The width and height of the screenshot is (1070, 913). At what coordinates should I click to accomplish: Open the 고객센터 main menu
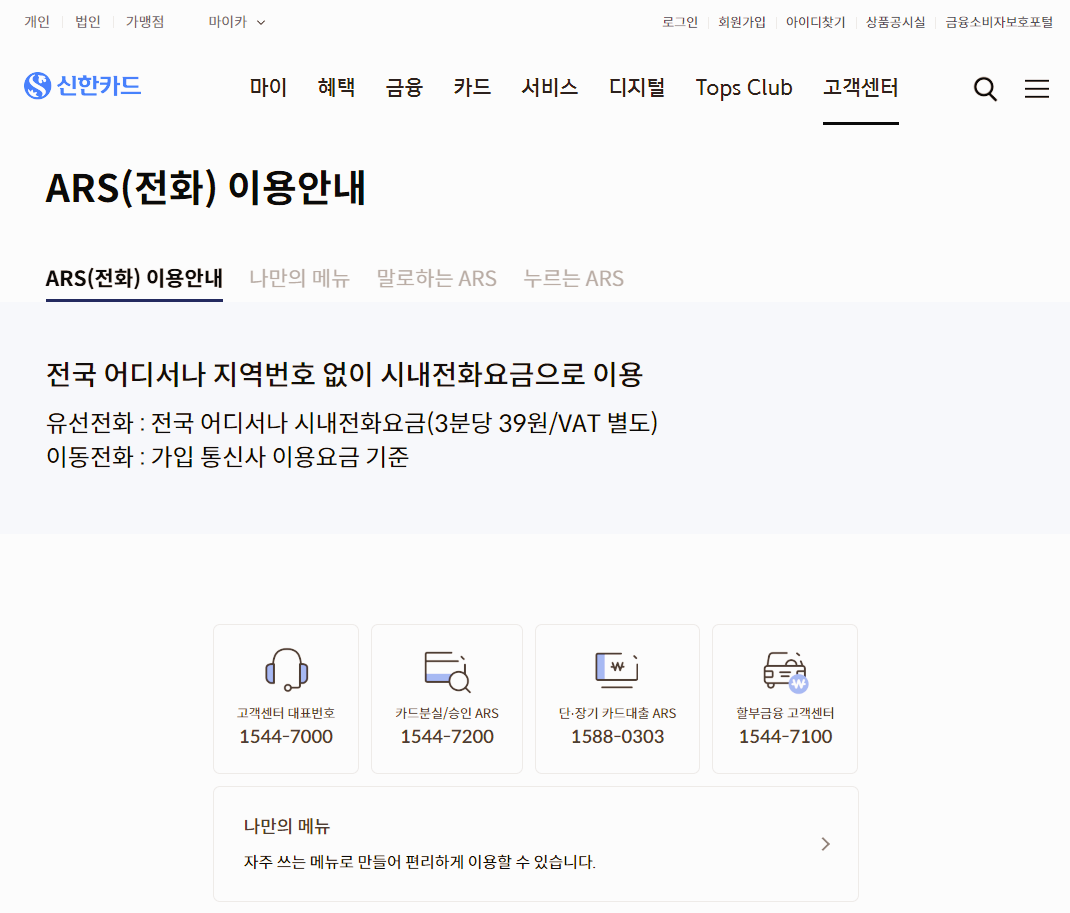pos(861,87)
